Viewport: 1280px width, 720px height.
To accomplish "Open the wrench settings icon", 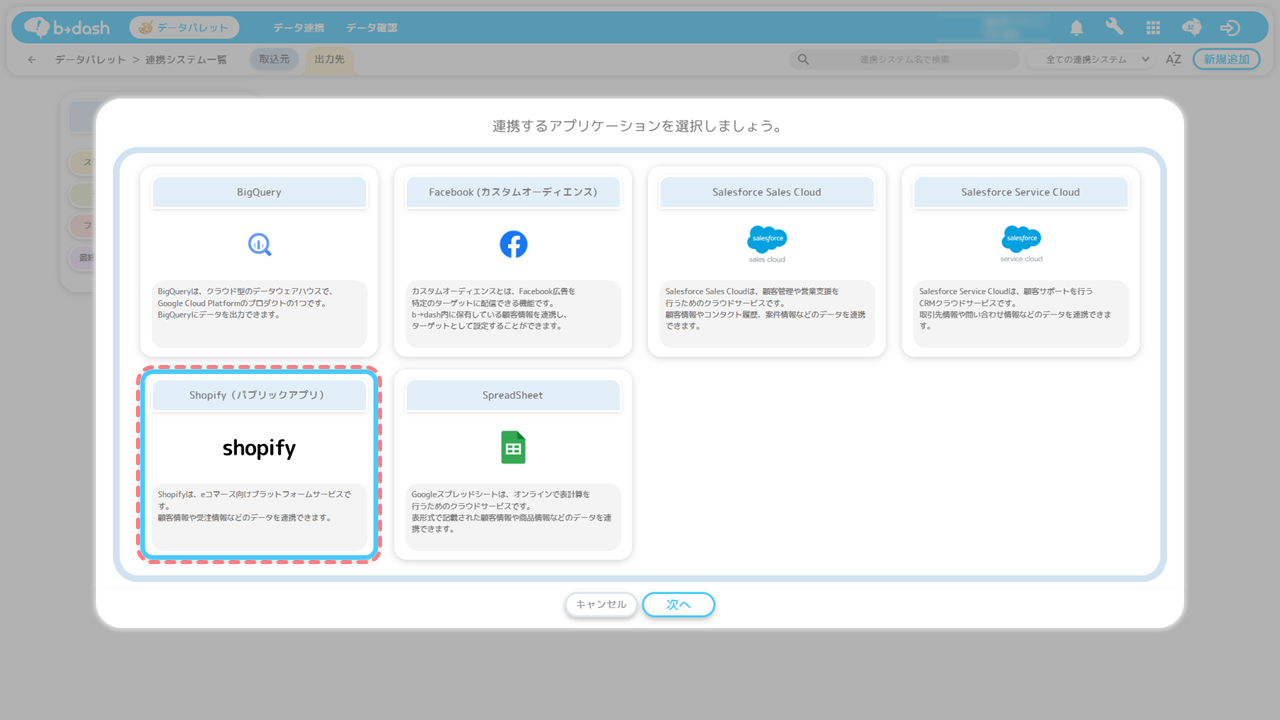I will (x=1114, y=28).
